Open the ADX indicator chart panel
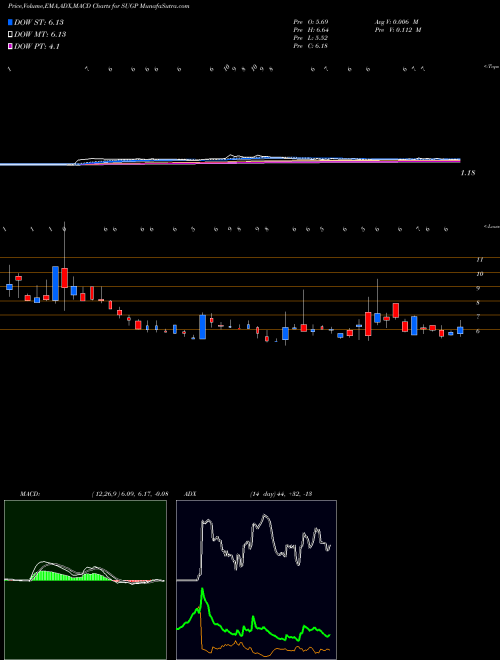Screen dimensions: 500x660 256,580
